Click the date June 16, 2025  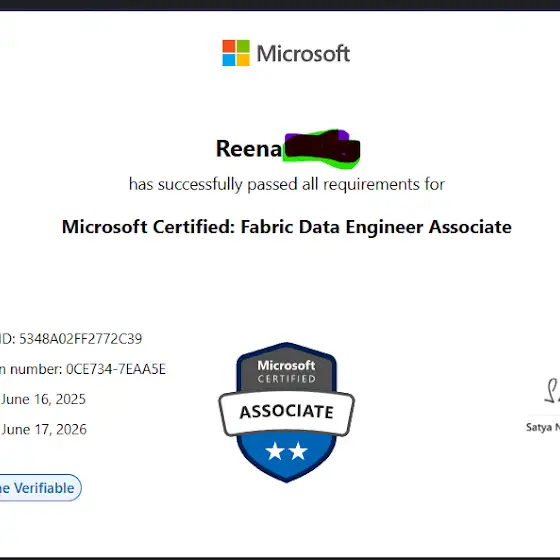(x=43, y=399)
